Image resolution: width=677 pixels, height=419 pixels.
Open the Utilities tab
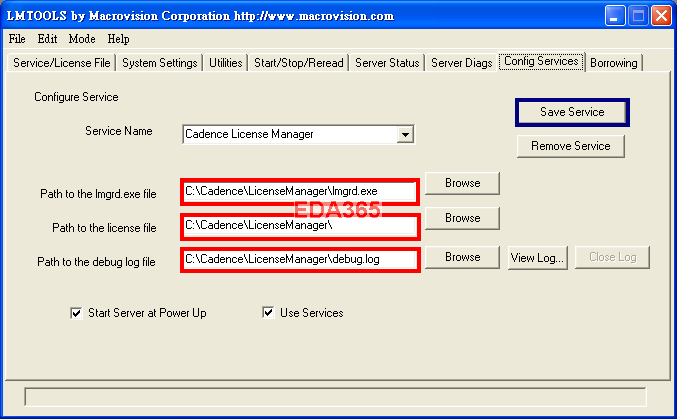point(225,63)
